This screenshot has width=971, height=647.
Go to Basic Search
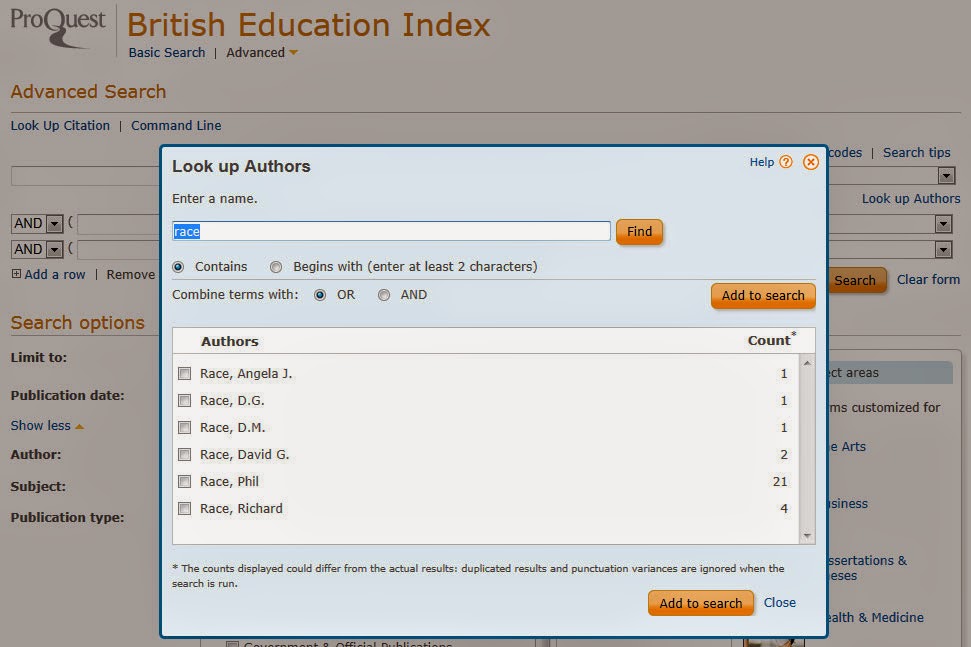pos(167,53)
